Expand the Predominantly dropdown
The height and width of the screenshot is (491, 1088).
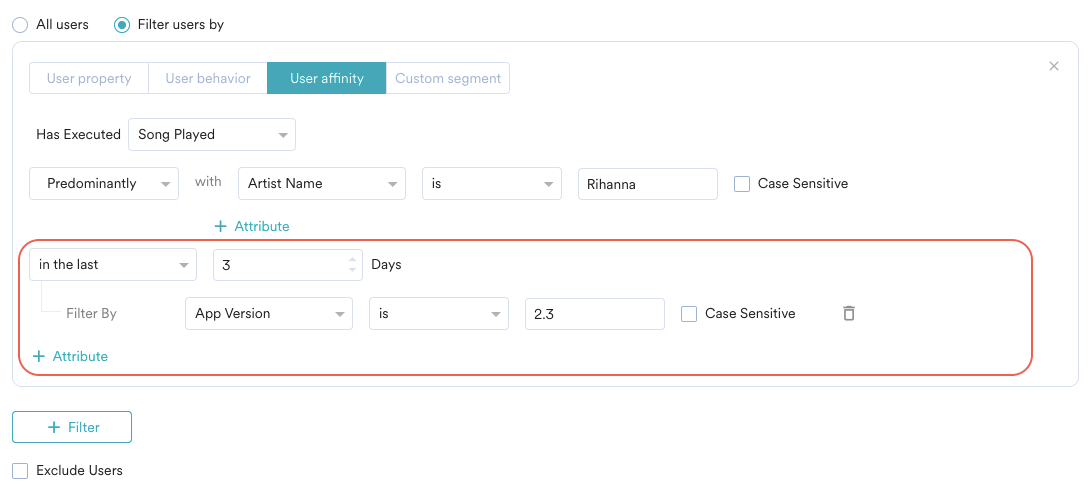[104, 183]
